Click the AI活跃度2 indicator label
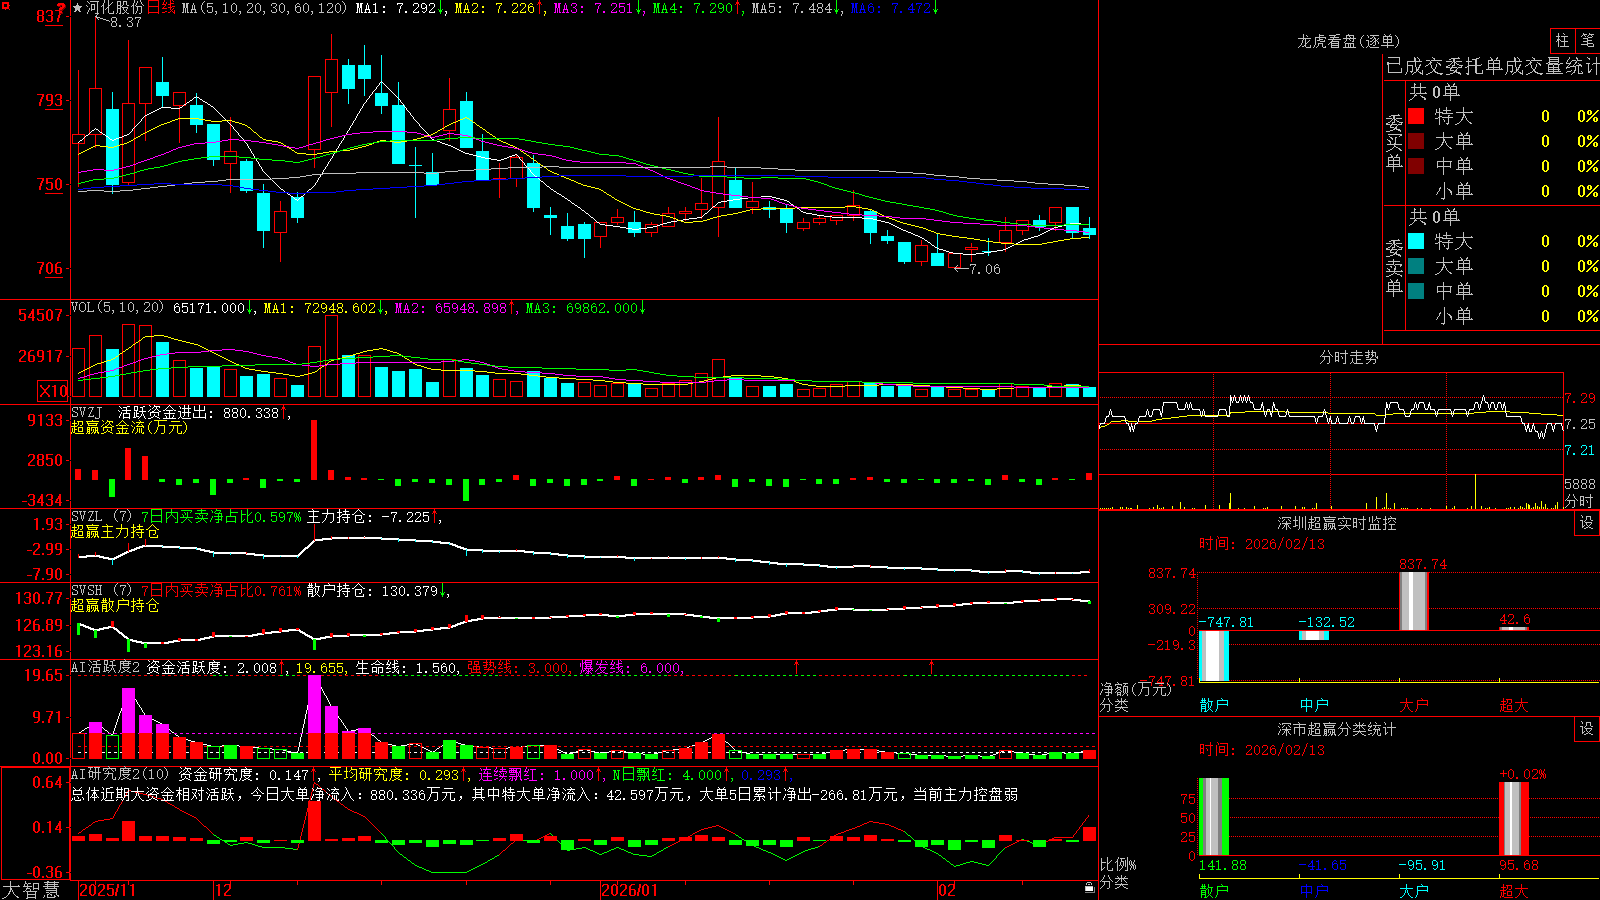This screenshot has width=1600, height=900. (106, 667)
